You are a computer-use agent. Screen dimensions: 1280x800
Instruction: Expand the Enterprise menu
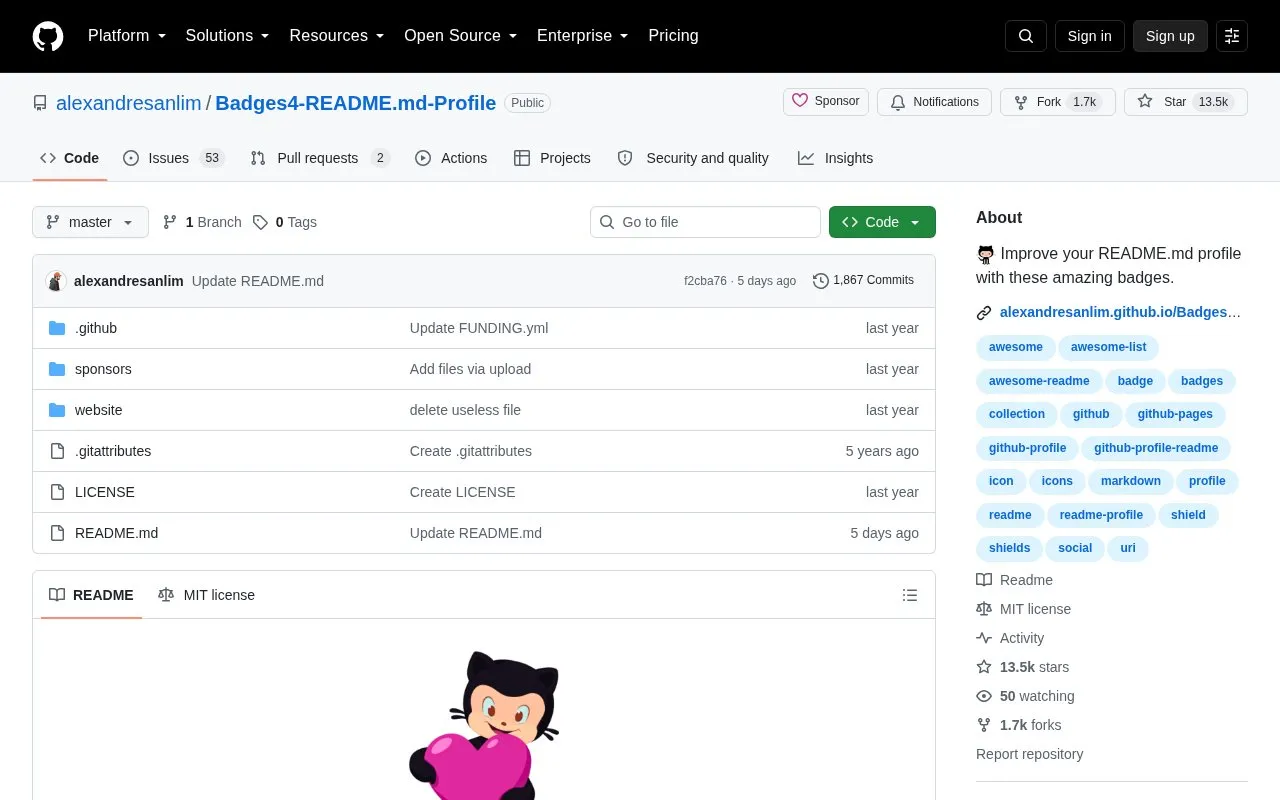(x=583, y=36)
